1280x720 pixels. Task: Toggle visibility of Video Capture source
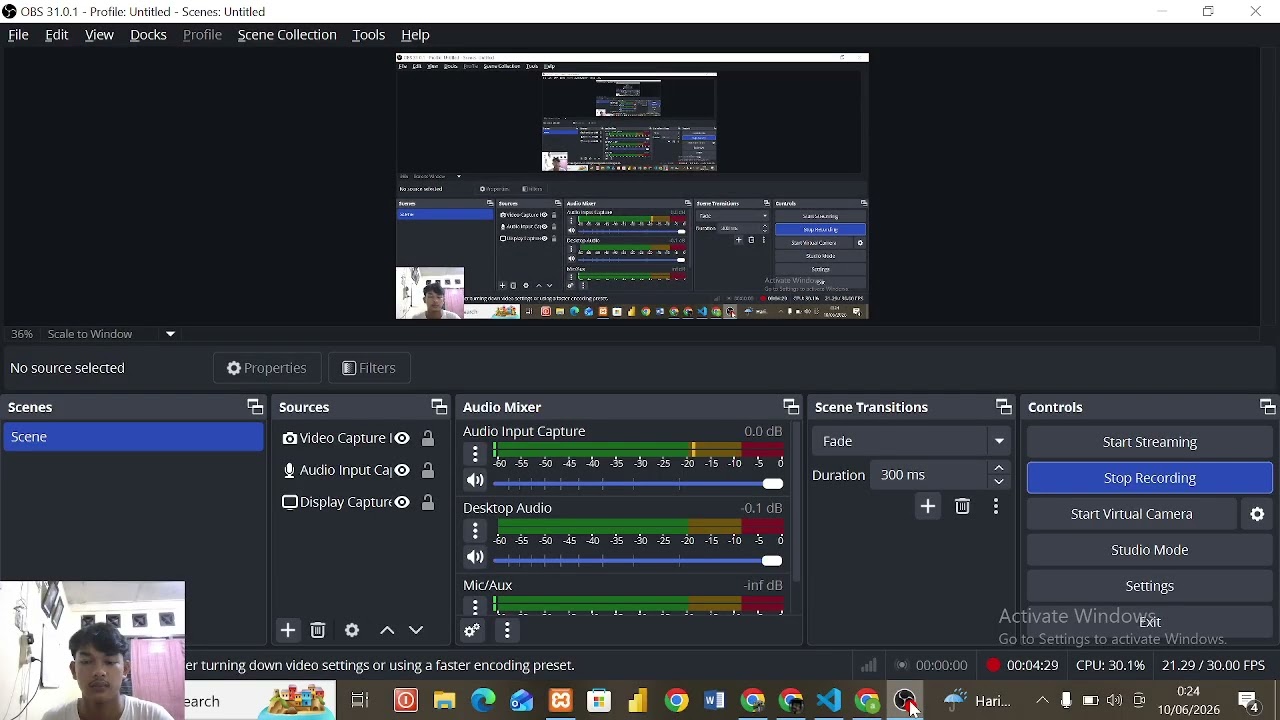click(402, 439)
